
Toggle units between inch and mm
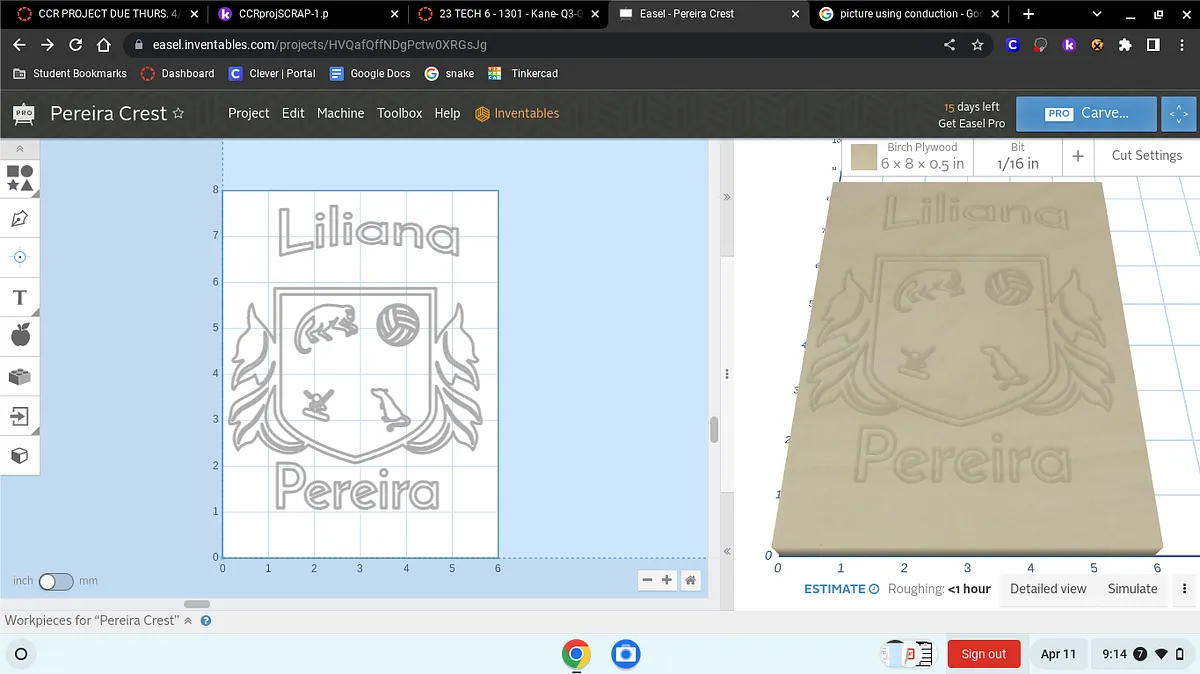[55, 581]
